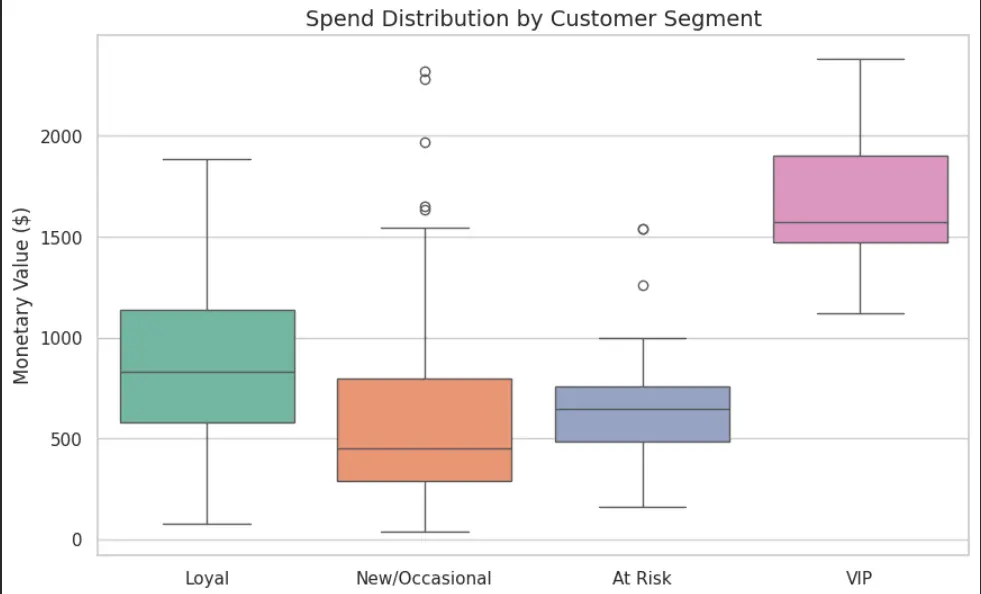Viewport: 981px width, 594px height.
Task: Click the 0 y-axis tick label
Action: (x=77, y=540)
